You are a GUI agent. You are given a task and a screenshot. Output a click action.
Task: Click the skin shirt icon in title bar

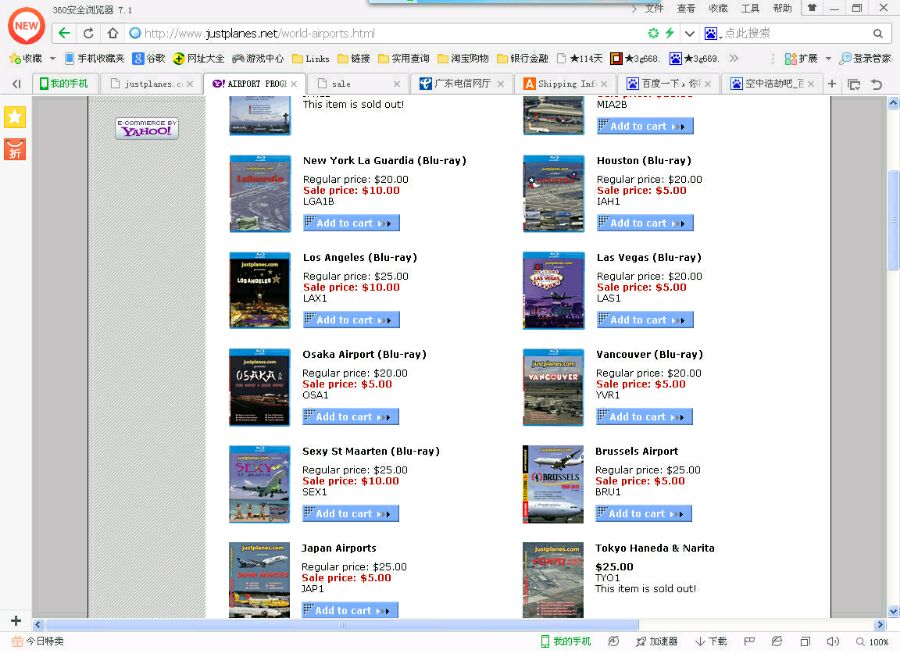[812, 8]
